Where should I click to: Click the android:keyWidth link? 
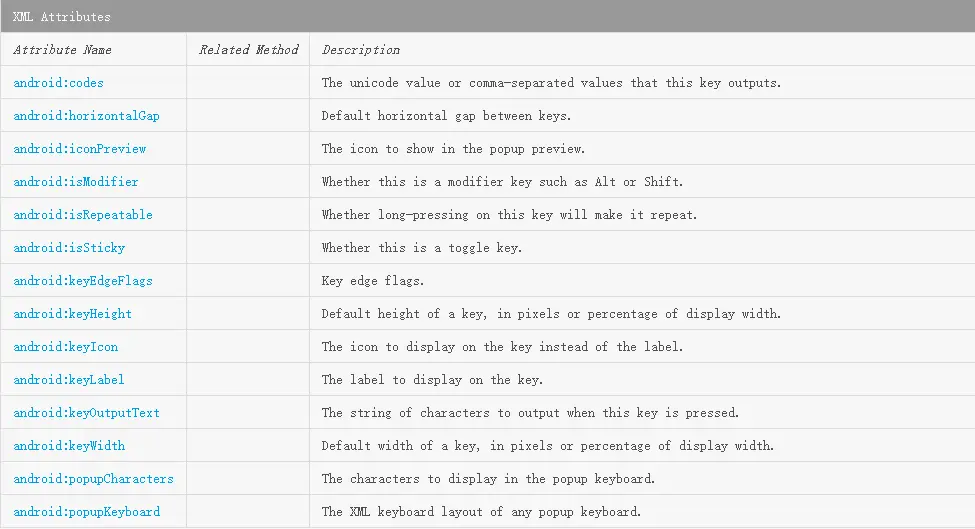coord(69,445)
